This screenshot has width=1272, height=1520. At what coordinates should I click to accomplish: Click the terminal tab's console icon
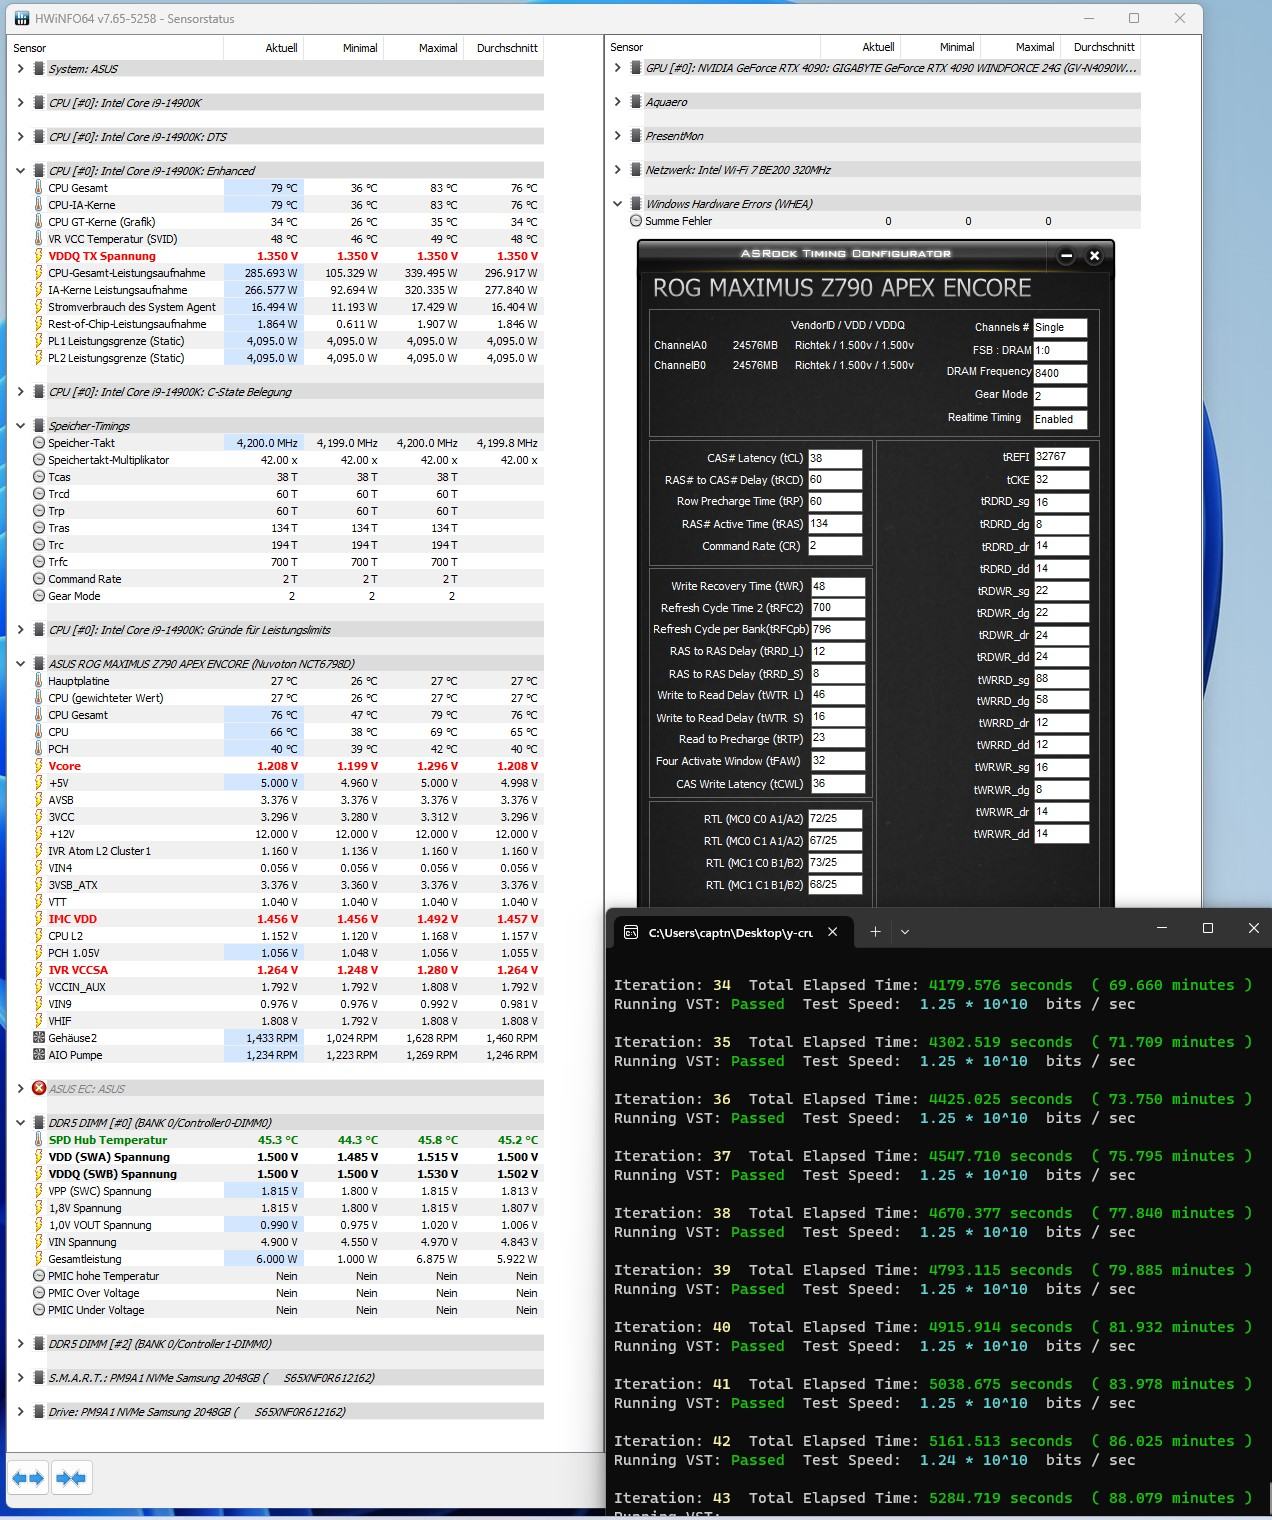tap(631, 932)
